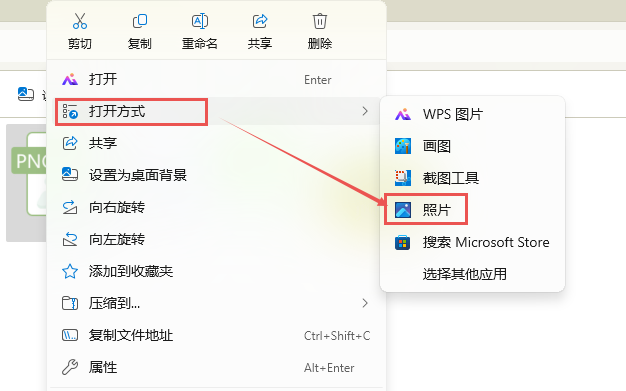
Task: Open with 照片
Action: 472,210
